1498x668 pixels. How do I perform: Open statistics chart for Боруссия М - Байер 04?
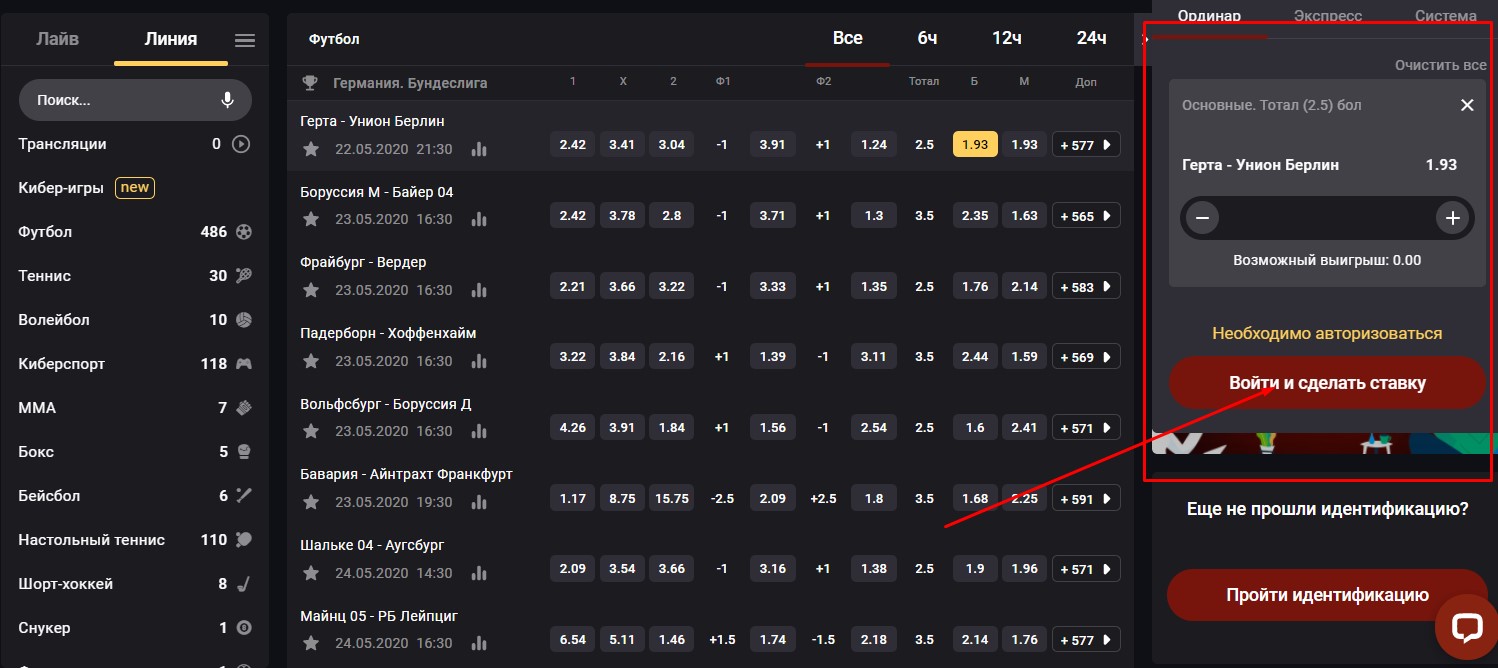[479, 220]
